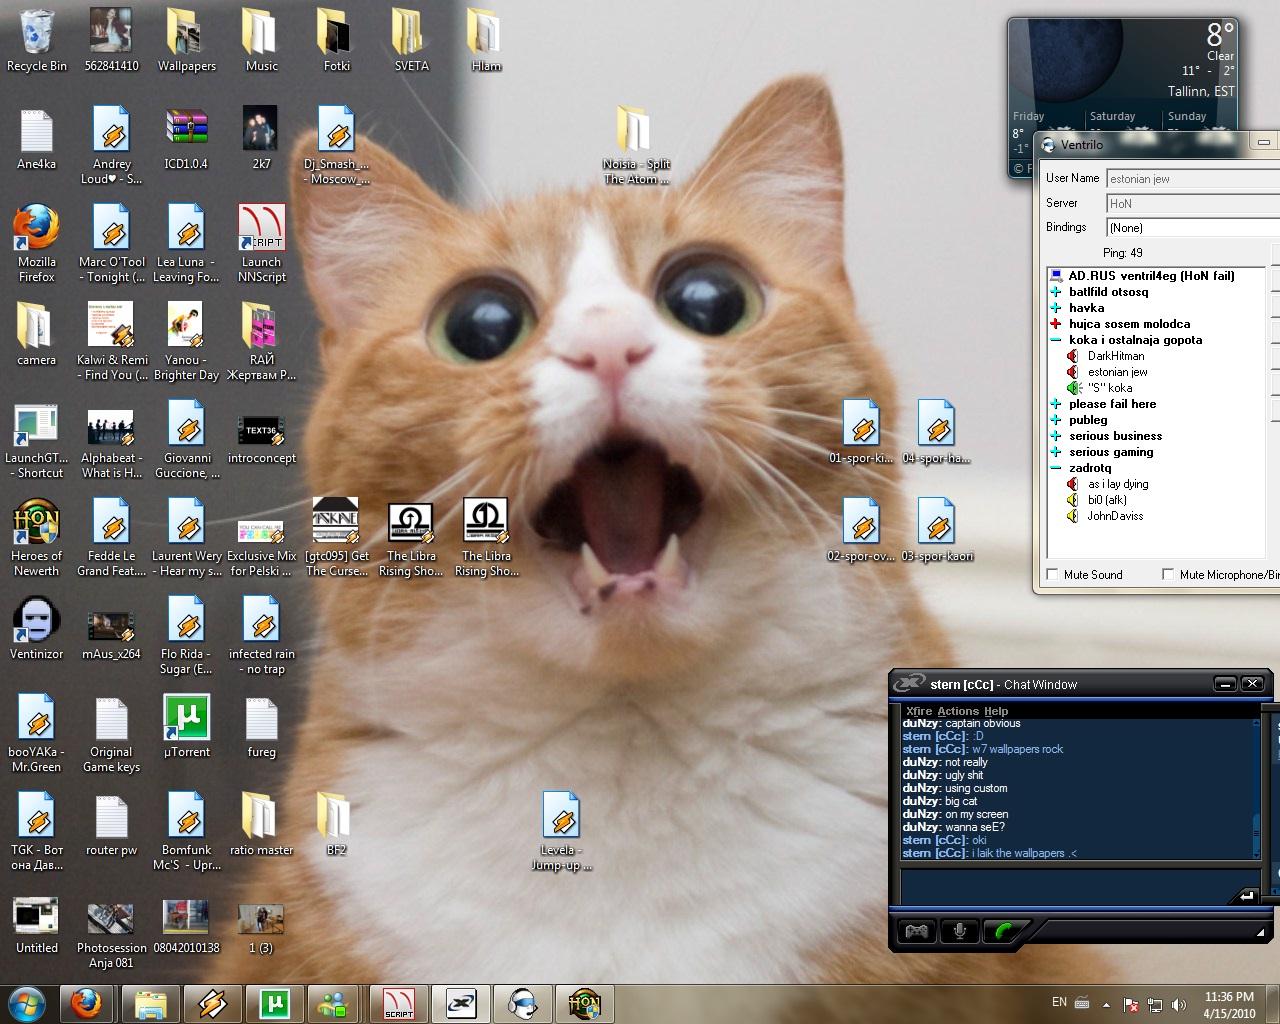Open the Actions menu in Xfire chat
This screenshot has width=1280, height=1024.
957,711
